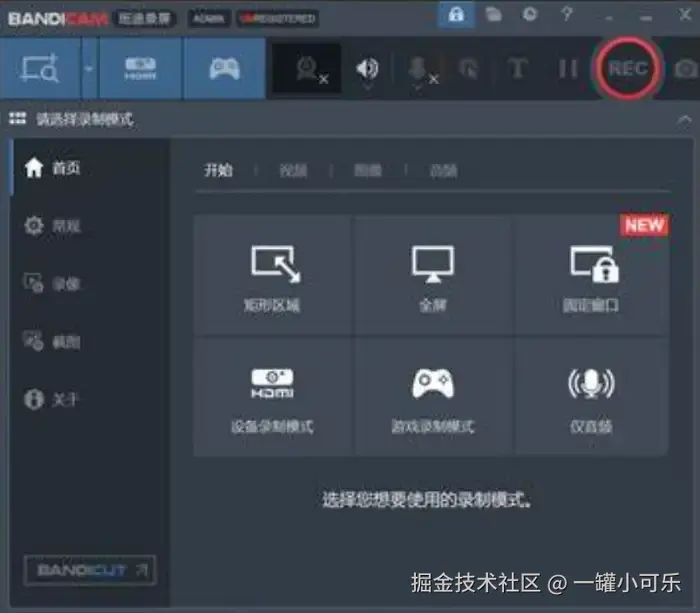
Task: Select the screen recording mode toolbar icon
Action: point(40,68)
